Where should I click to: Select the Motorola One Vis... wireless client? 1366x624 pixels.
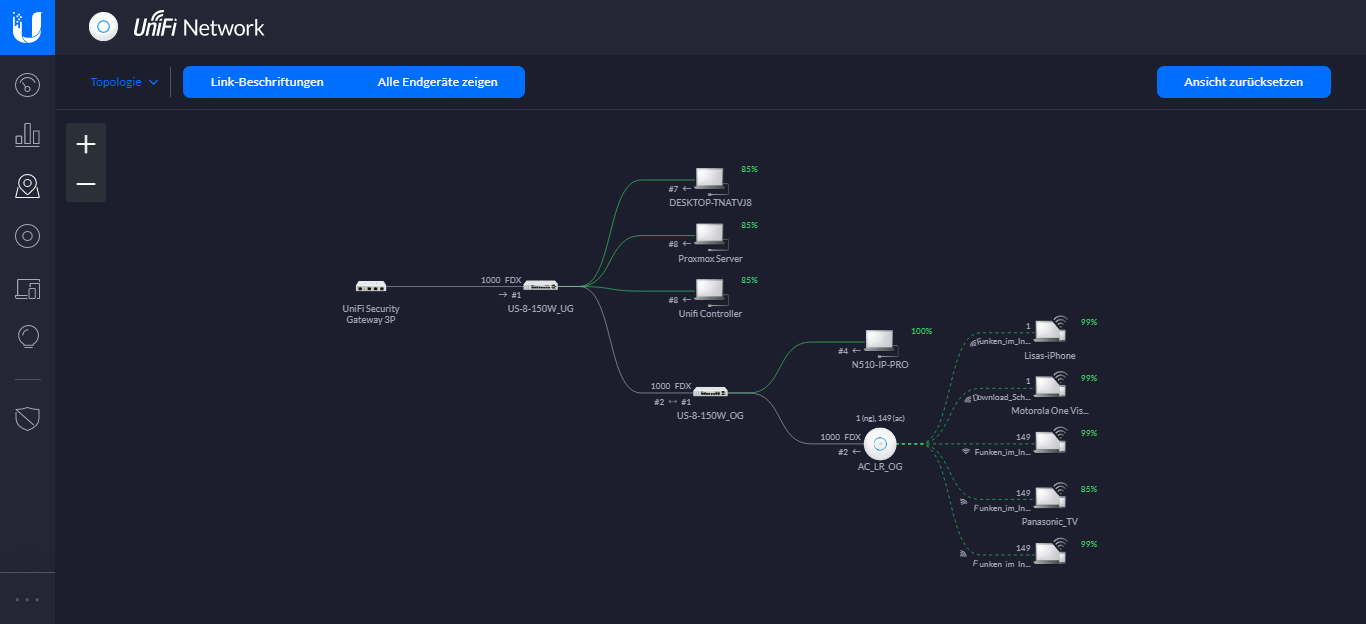click(x=1051, y=386)
